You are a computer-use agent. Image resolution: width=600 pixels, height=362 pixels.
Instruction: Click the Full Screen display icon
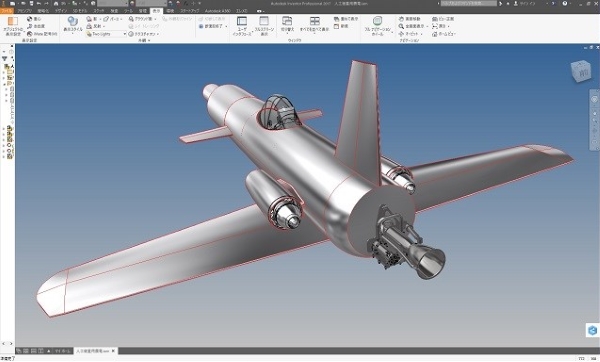coord(264,21)
